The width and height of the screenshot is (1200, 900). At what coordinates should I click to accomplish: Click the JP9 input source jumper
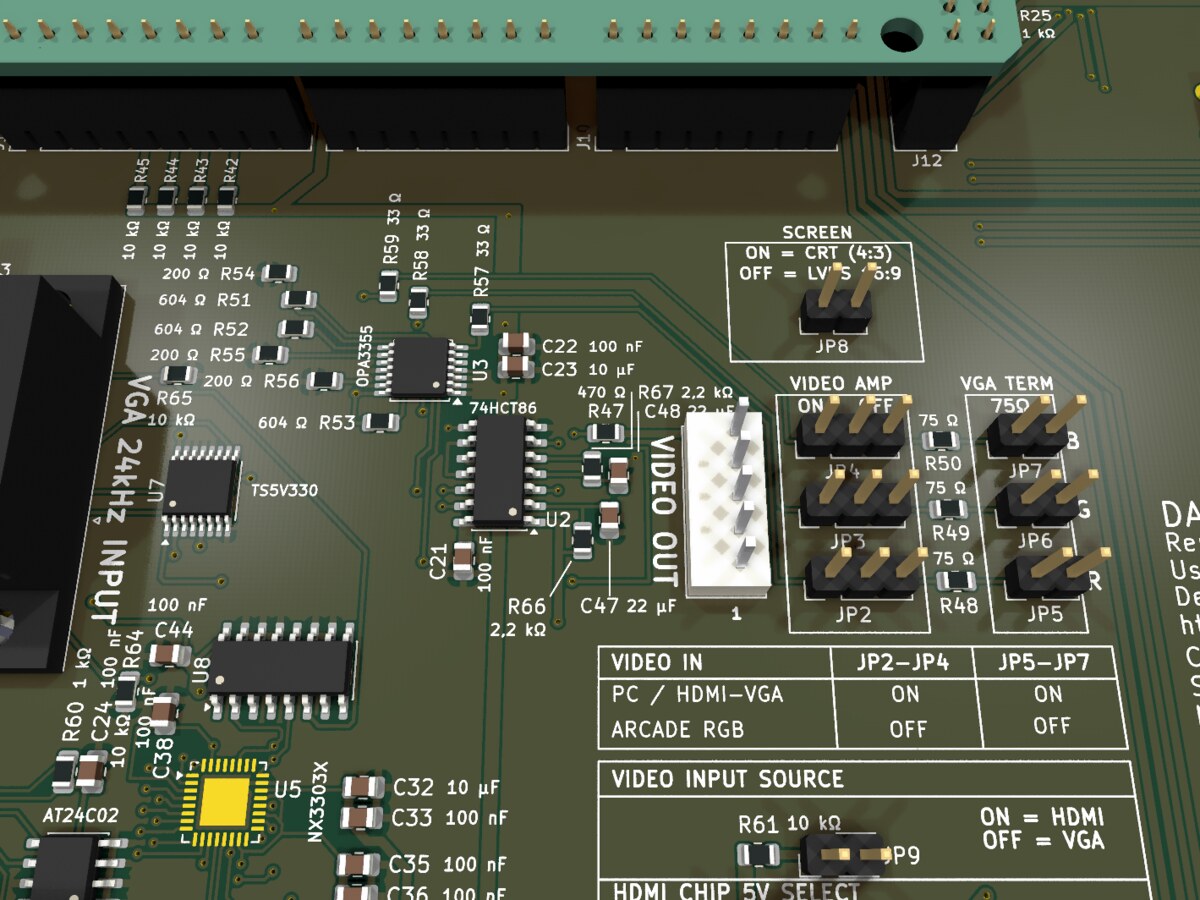842,856
